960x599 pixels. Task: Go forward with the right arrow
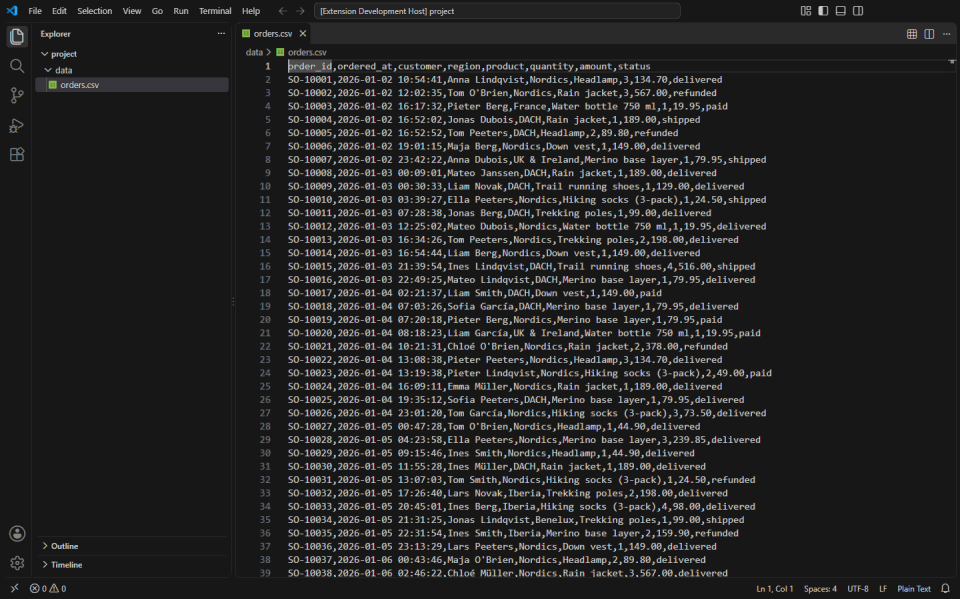pyautogui.click(x=300, y=11)
